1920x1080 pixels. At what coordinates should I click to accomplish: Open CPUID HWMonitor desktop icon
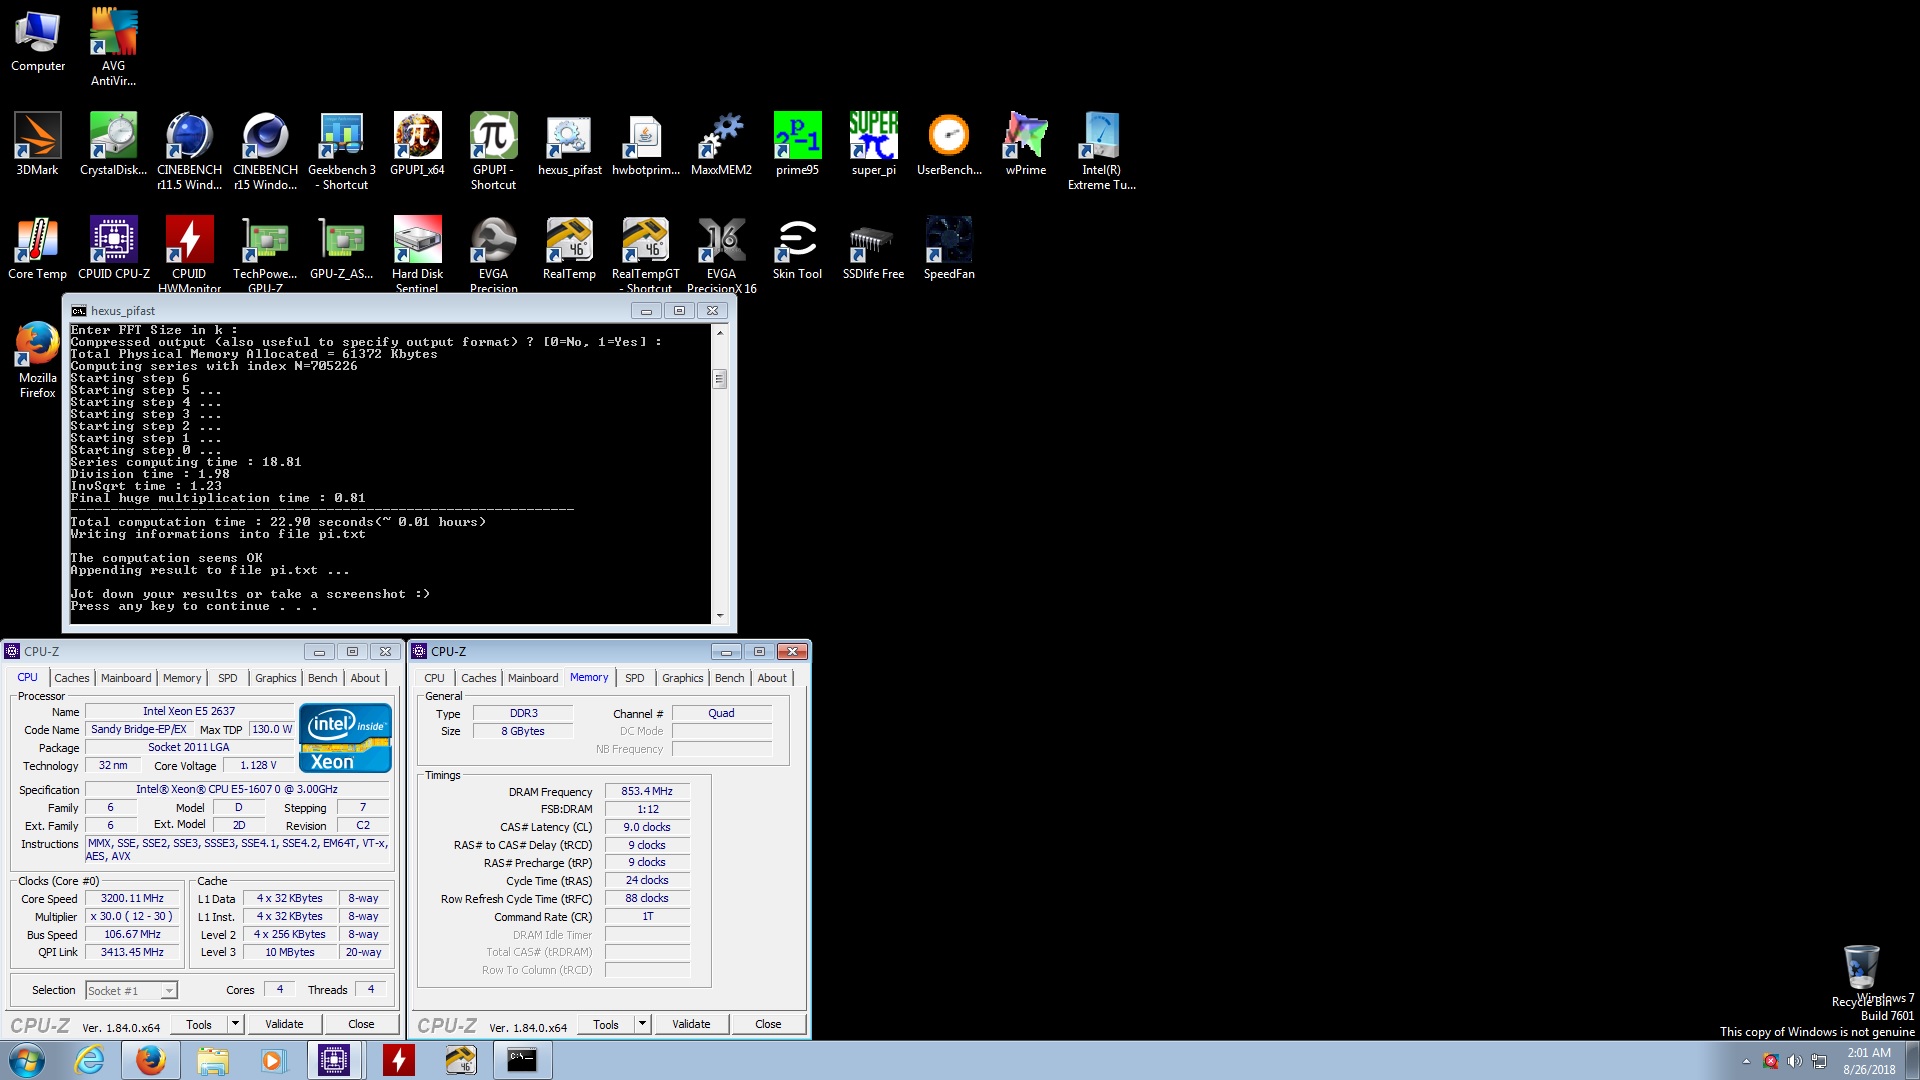coord(189,254)
